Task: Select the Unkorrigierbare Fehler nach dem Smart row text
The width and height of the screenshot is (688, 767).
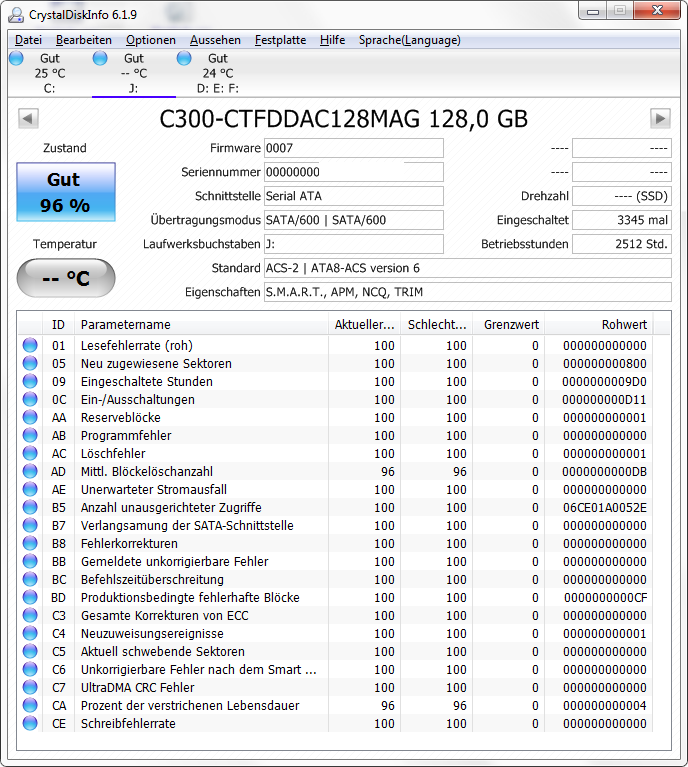Action: point(199,669)
